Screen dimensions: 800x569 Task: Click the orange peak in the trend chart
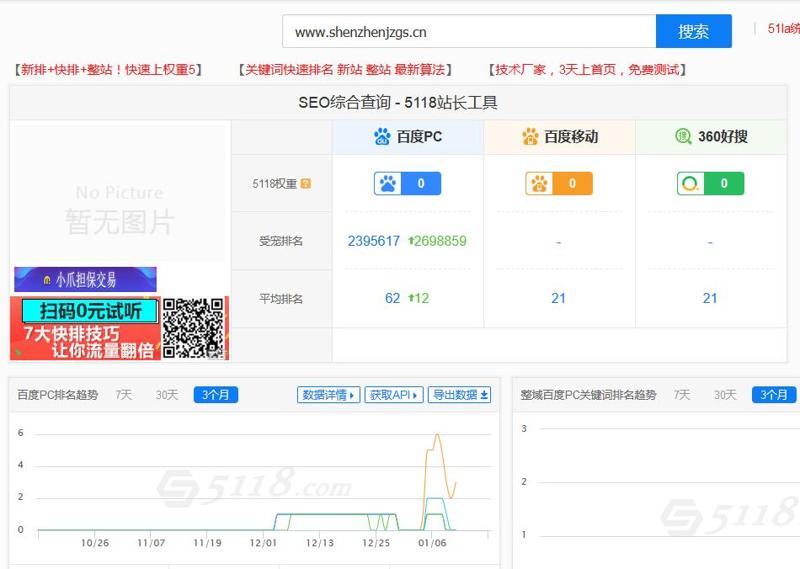pyautogui.click(x=437, y=435)
